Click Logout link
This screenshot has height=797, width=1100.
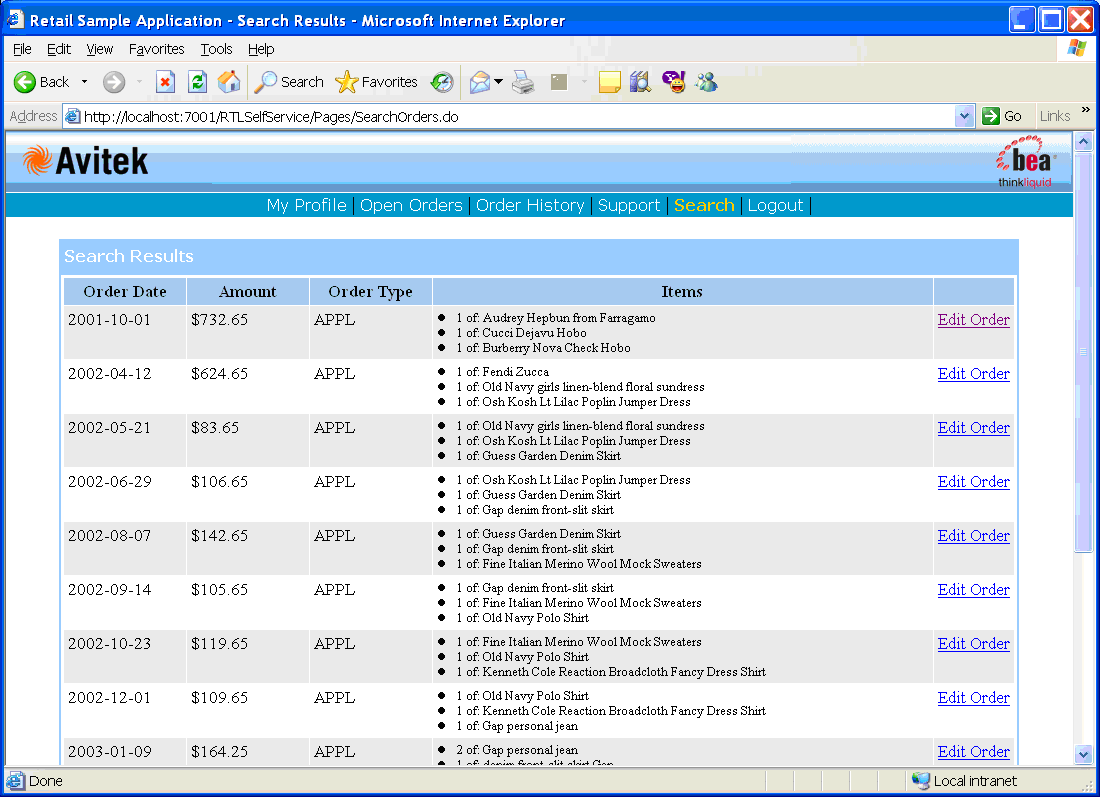coord(775,206)
